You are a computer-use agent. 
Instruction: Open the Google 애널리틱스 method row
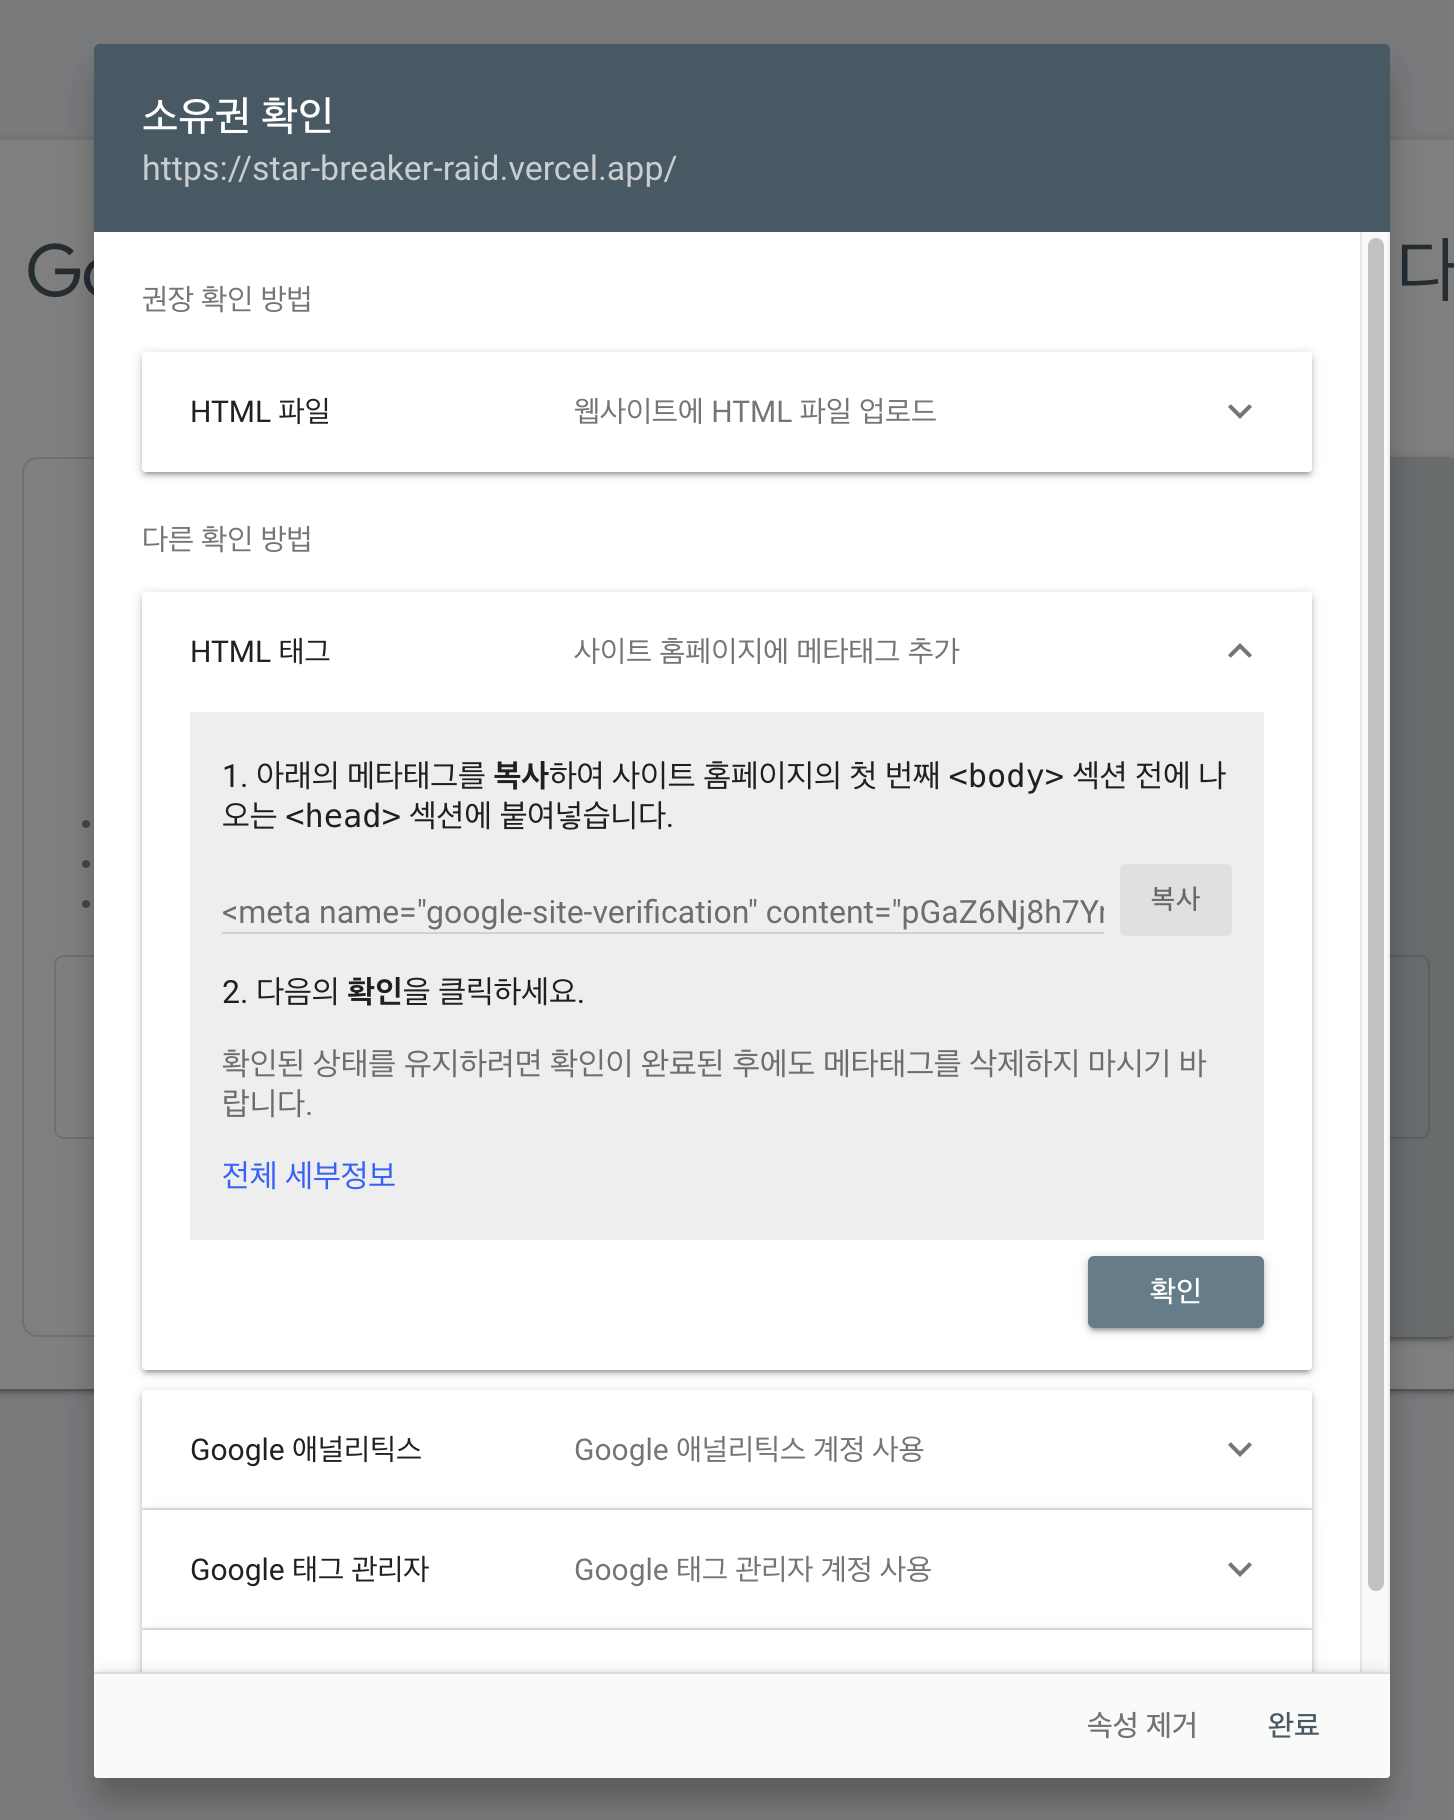727,1449
